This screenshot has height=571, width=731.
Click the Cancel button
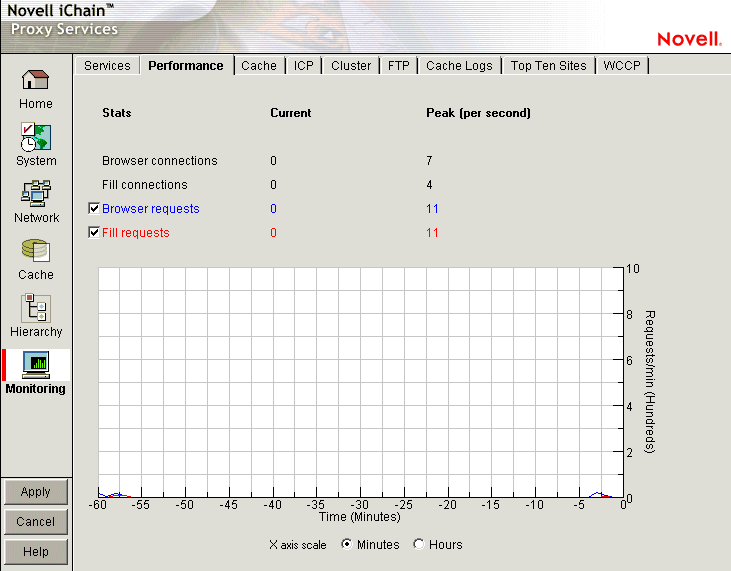(x=36, y=522)
